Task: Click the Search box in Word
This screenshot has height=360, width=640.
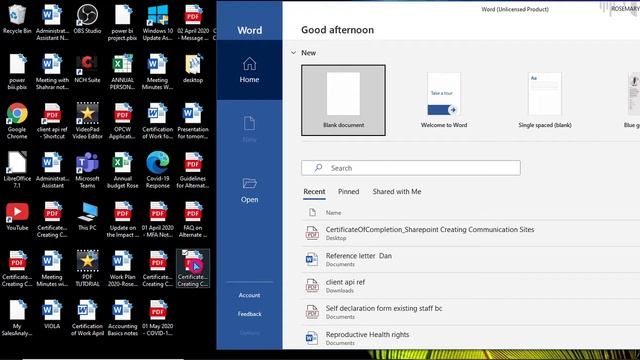Action: (x=411, y=168)
